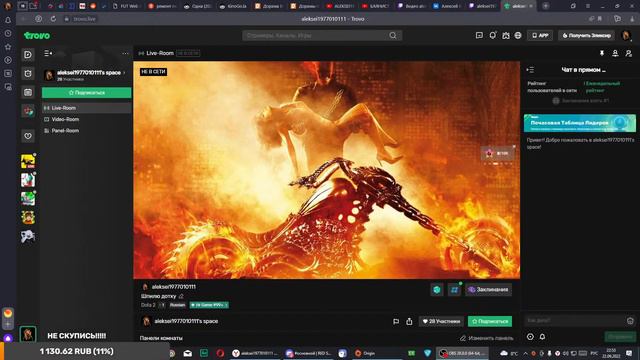Open the taskbar clock and date
Image resolution: width=640 pixels, height=360 pixels.
[x=611, y=353]
